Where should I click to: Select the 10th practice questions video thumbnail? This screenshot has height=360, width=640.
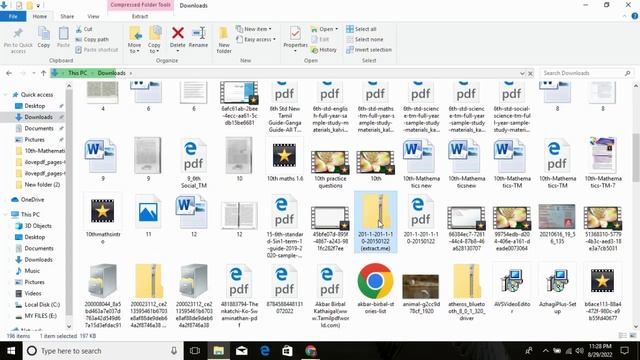coord(330,163)
